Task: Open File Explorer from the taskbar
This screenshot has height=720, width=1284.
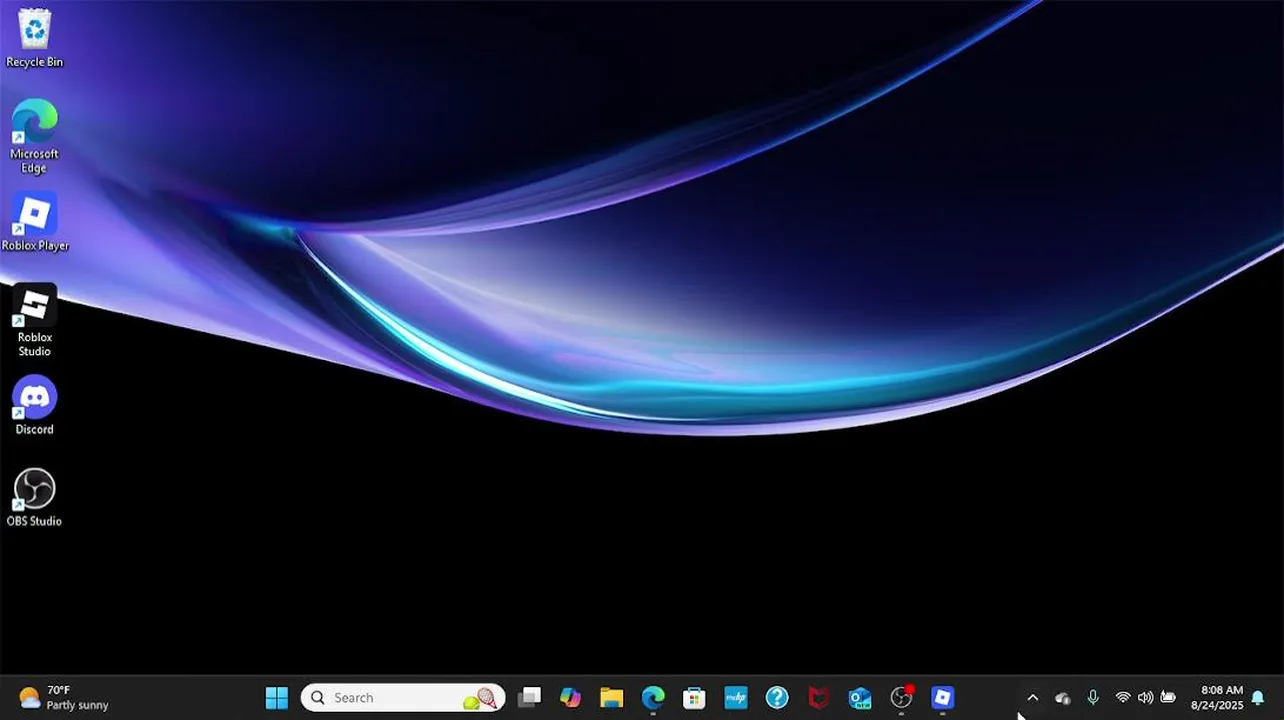Action: (611, 698)
